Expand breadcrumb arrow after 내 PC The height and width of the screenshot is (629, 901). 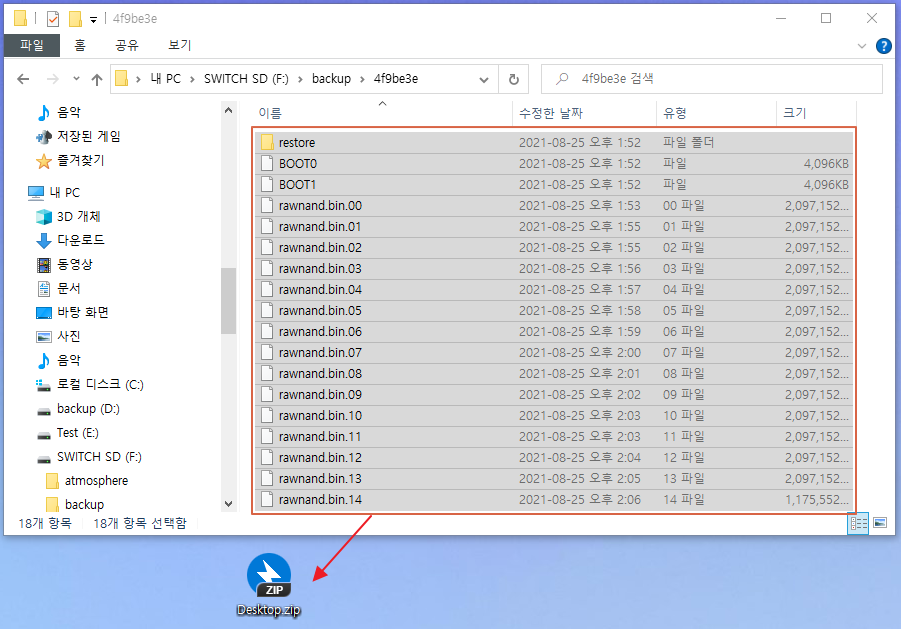(192, 79)
